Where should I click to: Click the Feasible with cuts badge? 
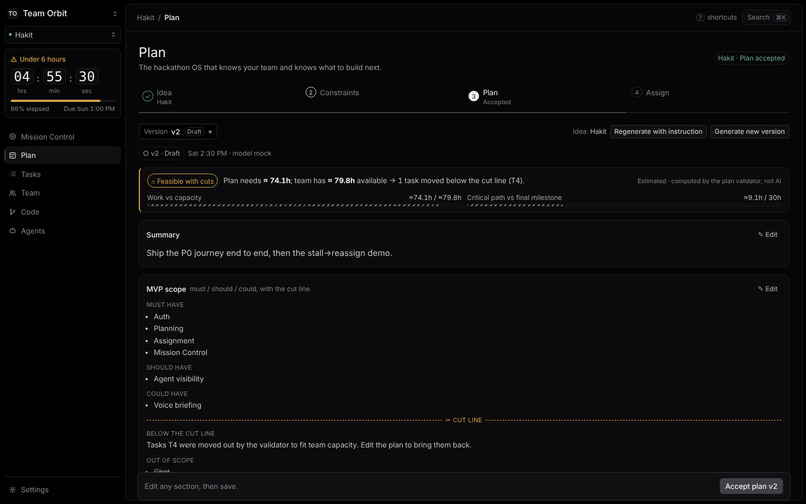182,181
